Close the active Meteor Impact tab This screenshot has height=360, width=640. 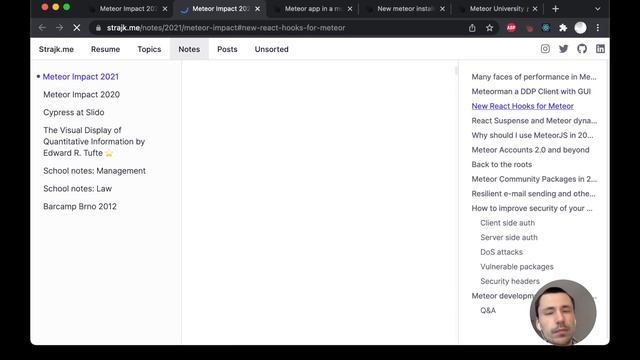(x=258, y=9)
